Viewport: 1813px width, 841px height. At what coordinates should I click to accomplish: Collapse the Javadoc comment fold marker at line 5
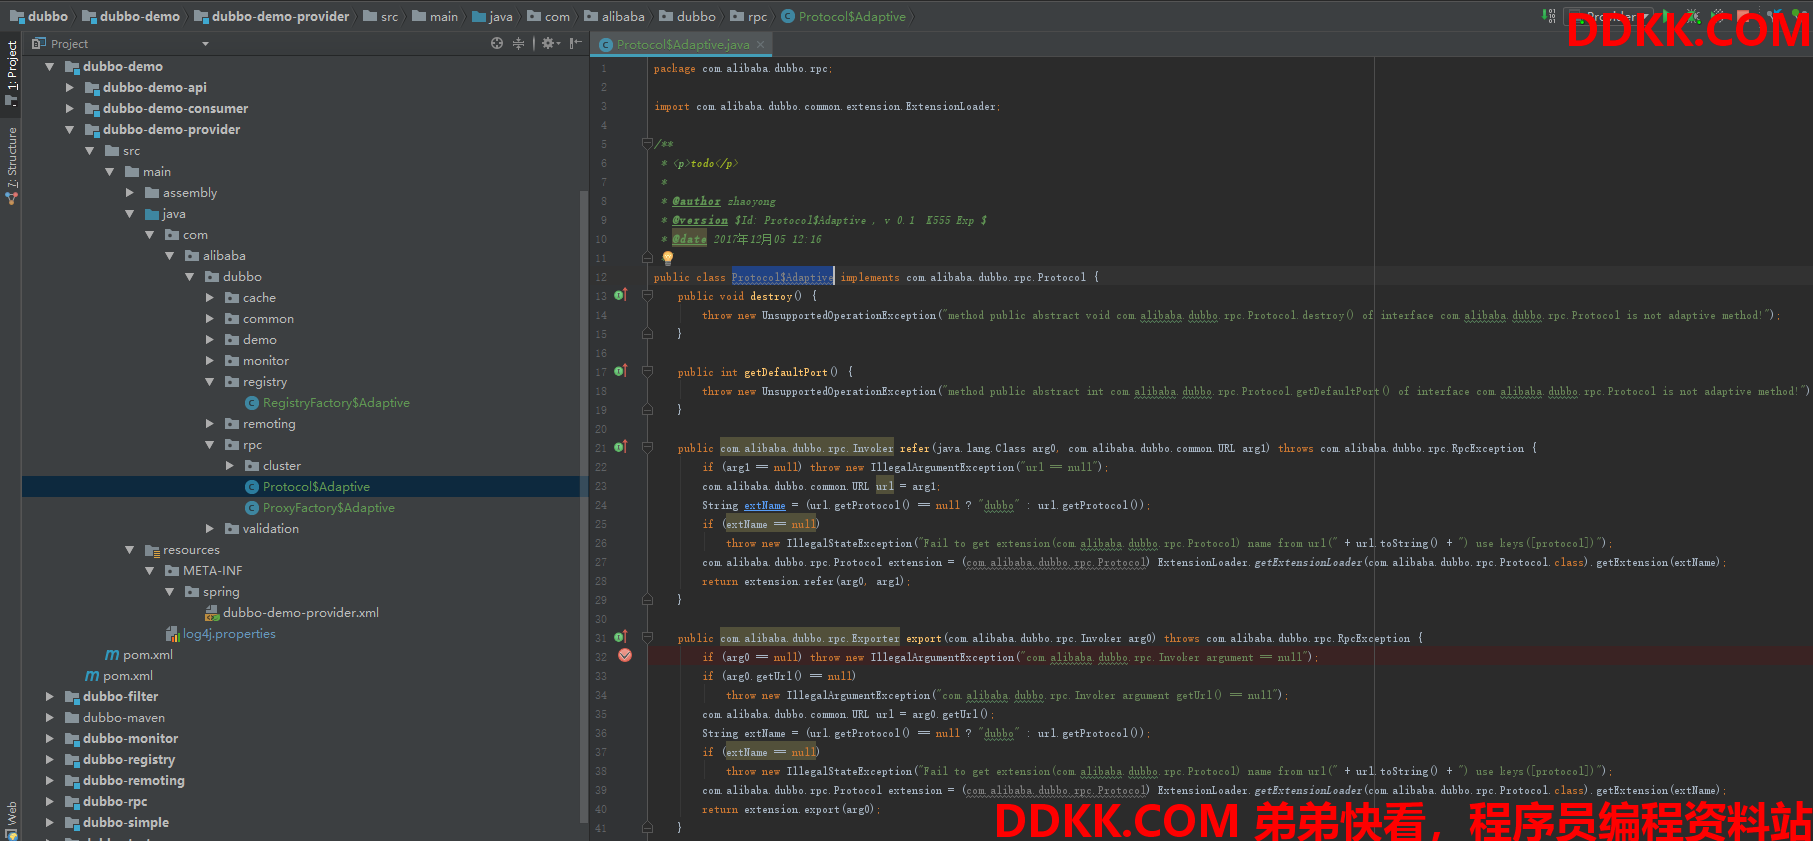[x=647, y=143]
